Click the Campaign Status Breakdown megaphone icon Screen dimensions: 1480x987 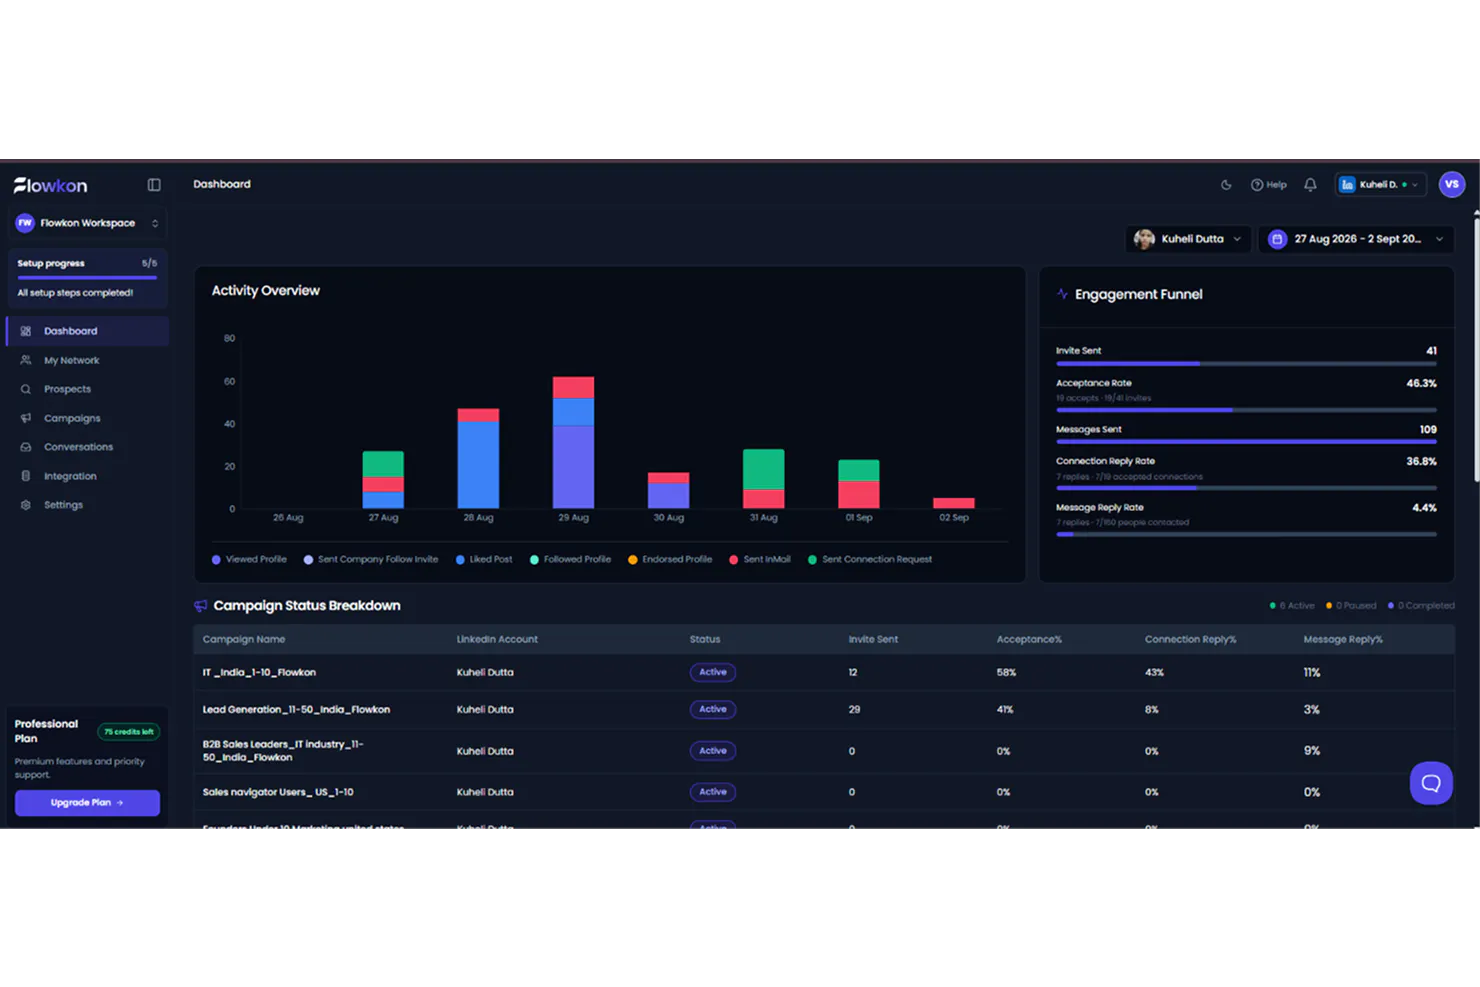[201, 606]
